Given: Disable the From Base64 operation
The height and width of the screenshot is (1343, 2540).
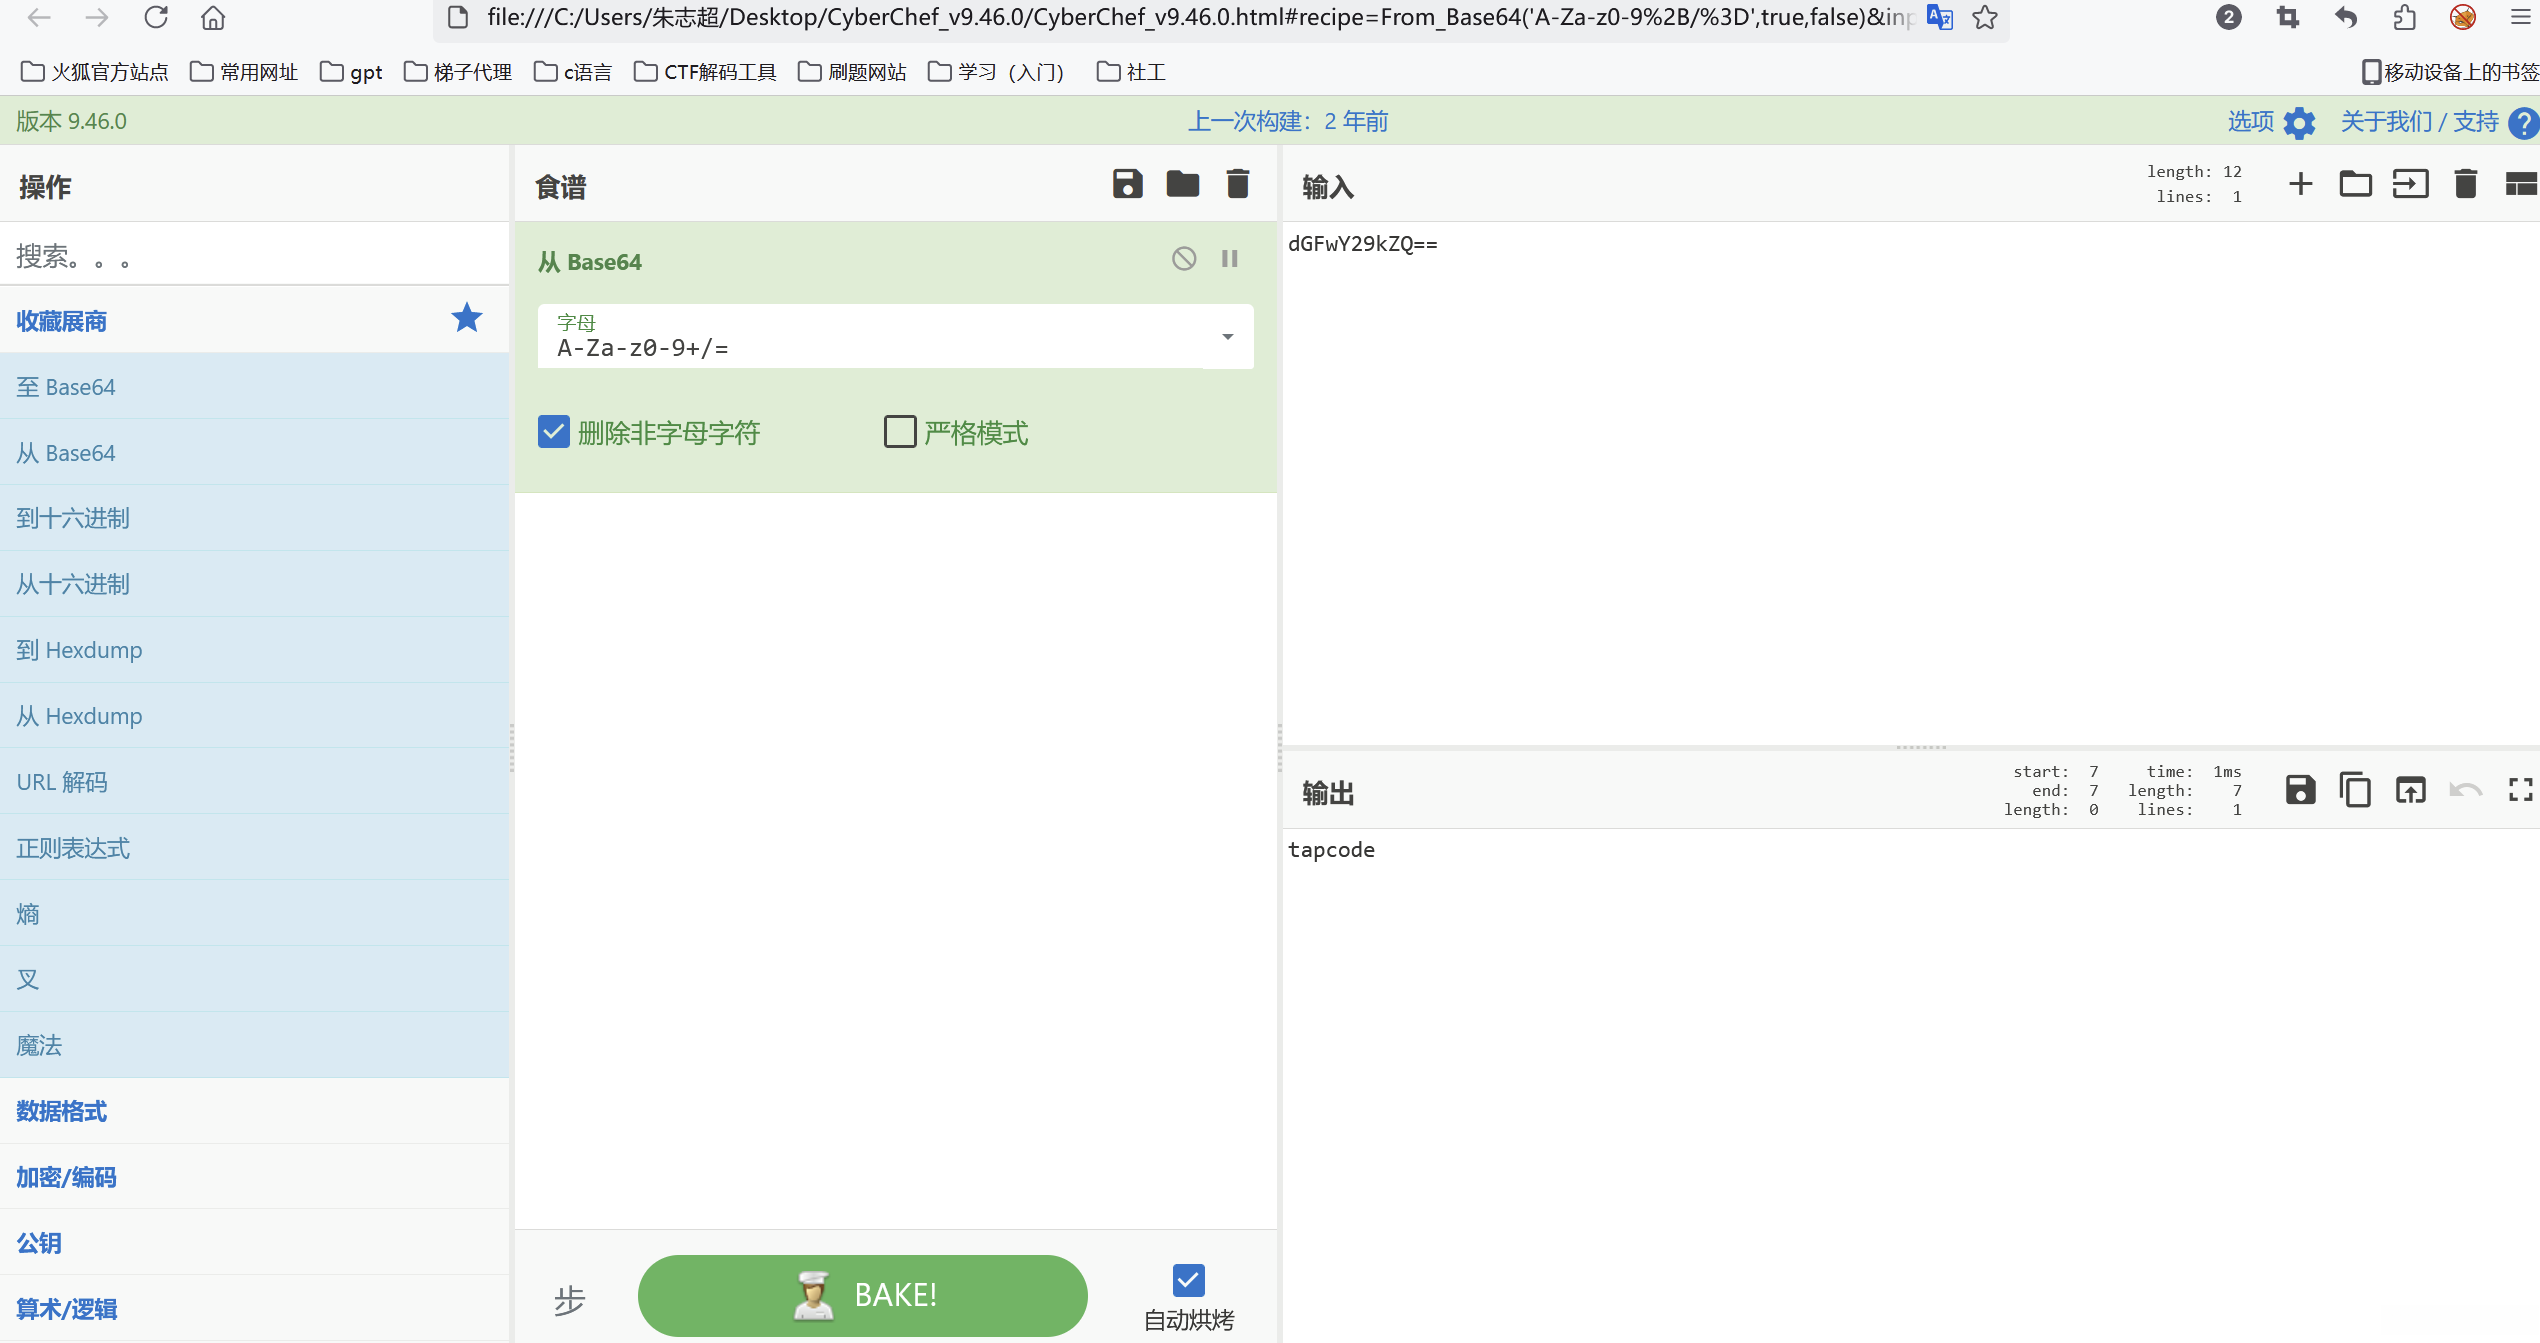Looking at the screenshot, I should point(1183,259).
